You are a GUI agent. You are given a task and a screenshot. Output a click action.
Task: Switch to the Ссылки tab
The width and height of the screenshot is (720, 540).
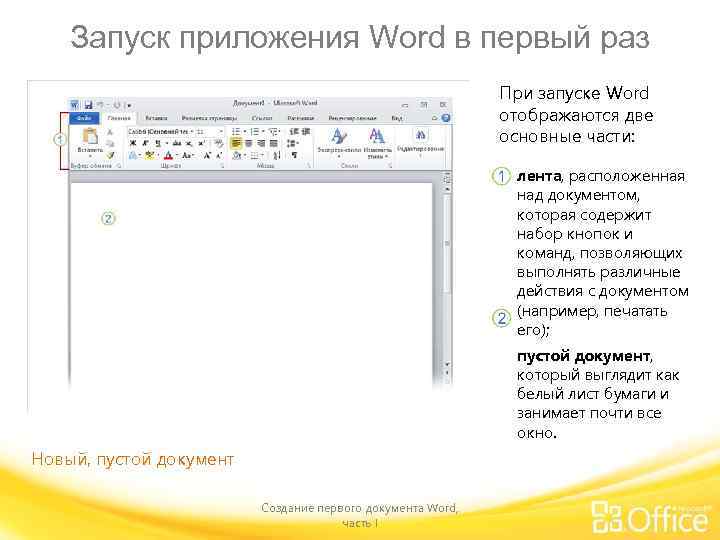pyautogui.click(x=262, y=118)
